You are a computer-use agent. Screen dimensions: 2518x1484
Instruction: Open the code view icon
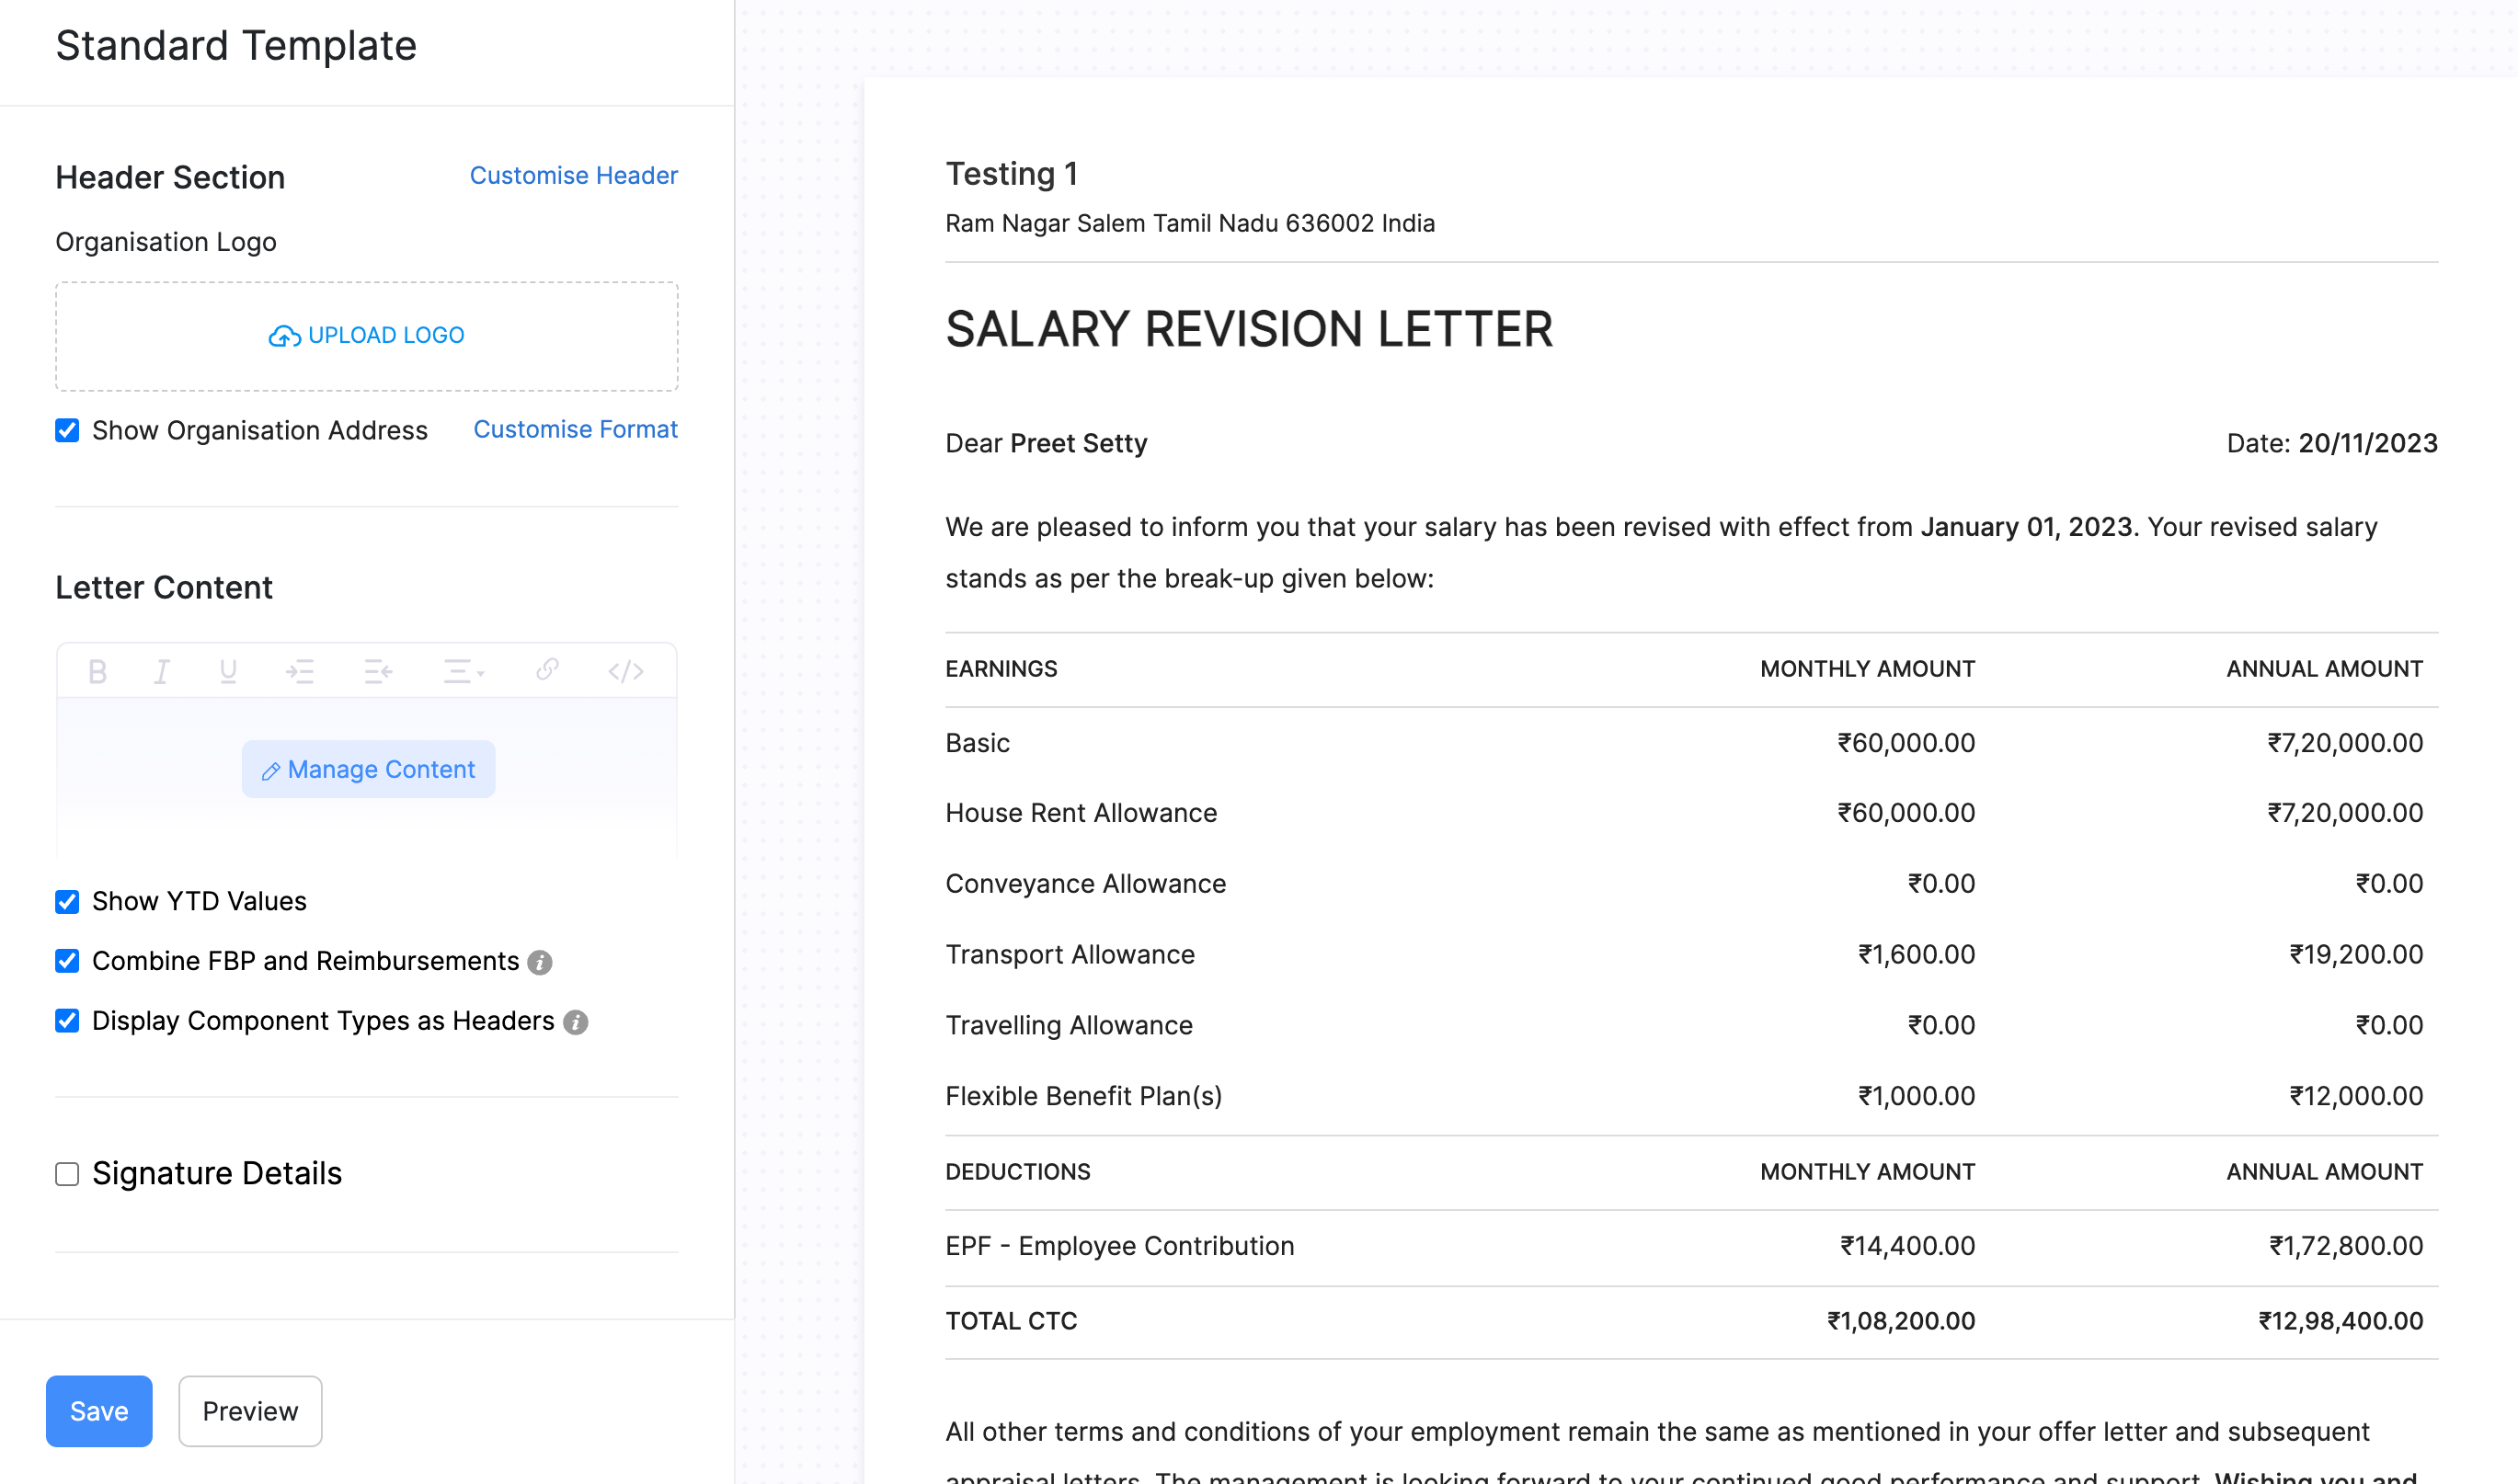pos(626,671)
